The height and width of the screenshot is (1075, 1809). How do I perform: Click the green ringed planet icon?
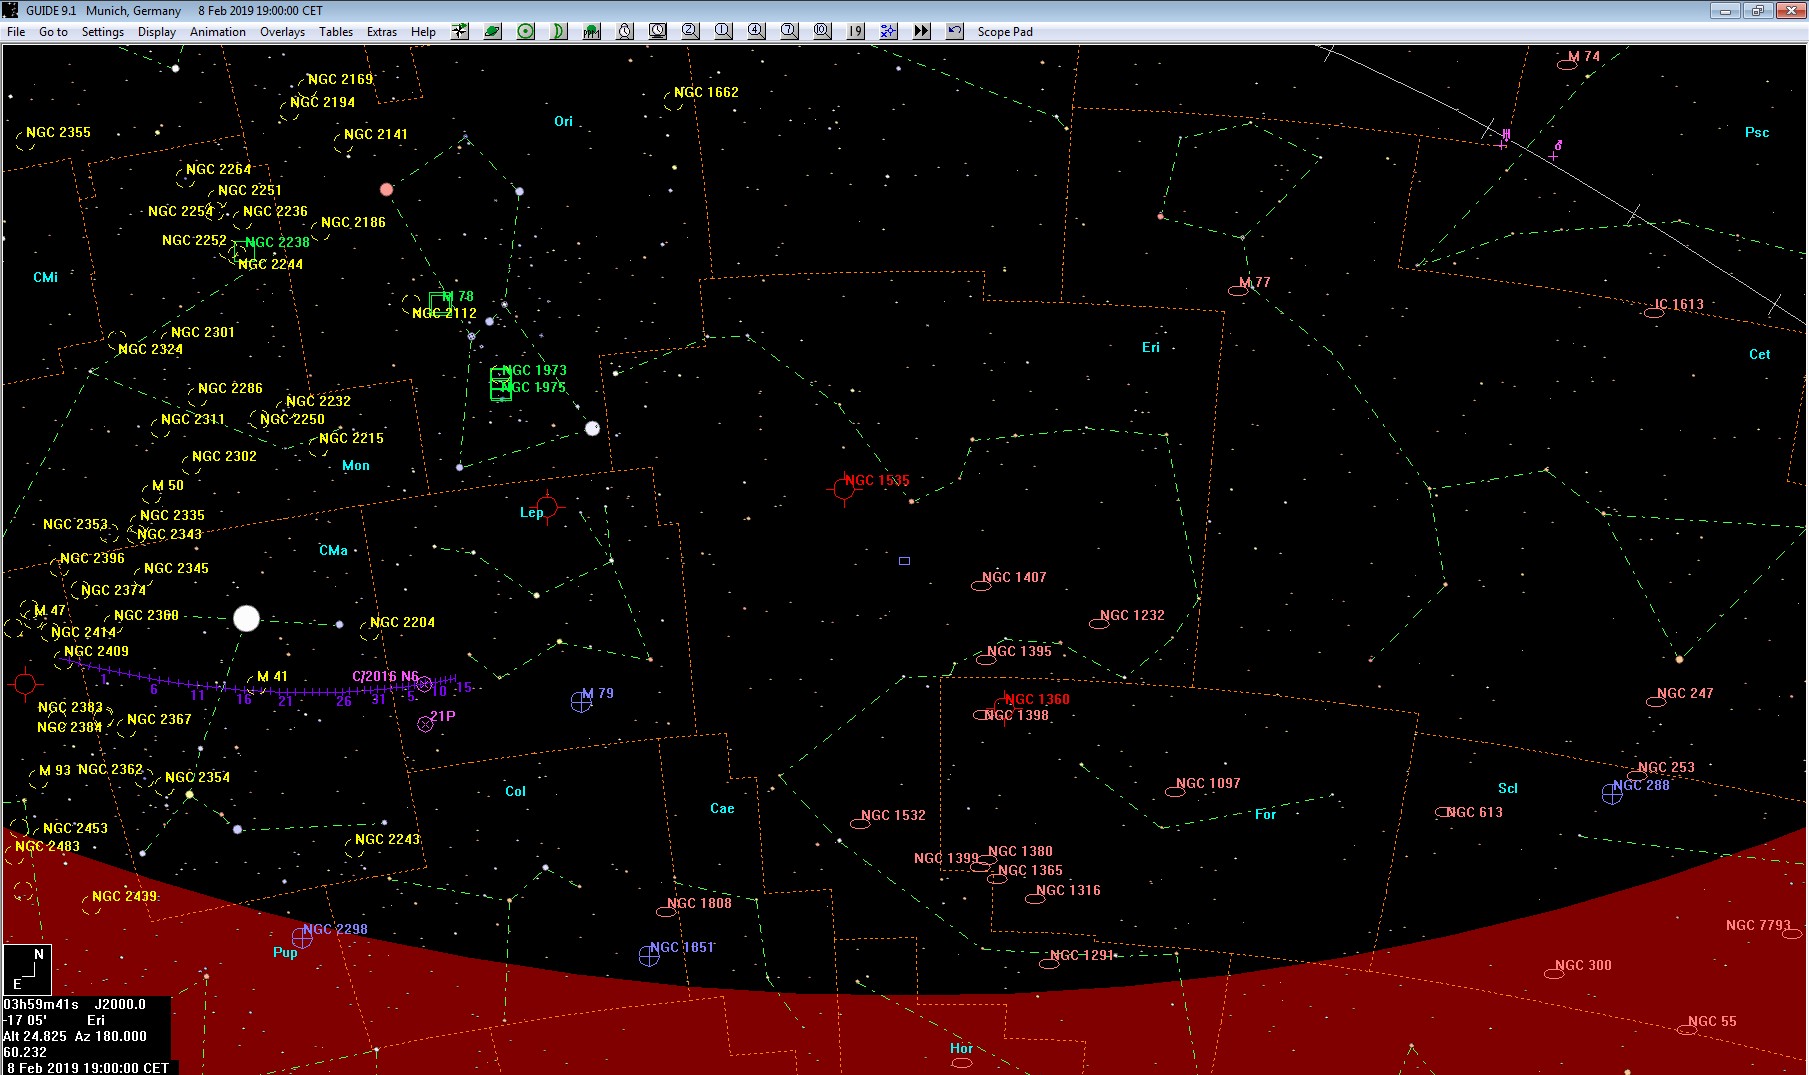[493, 31]
